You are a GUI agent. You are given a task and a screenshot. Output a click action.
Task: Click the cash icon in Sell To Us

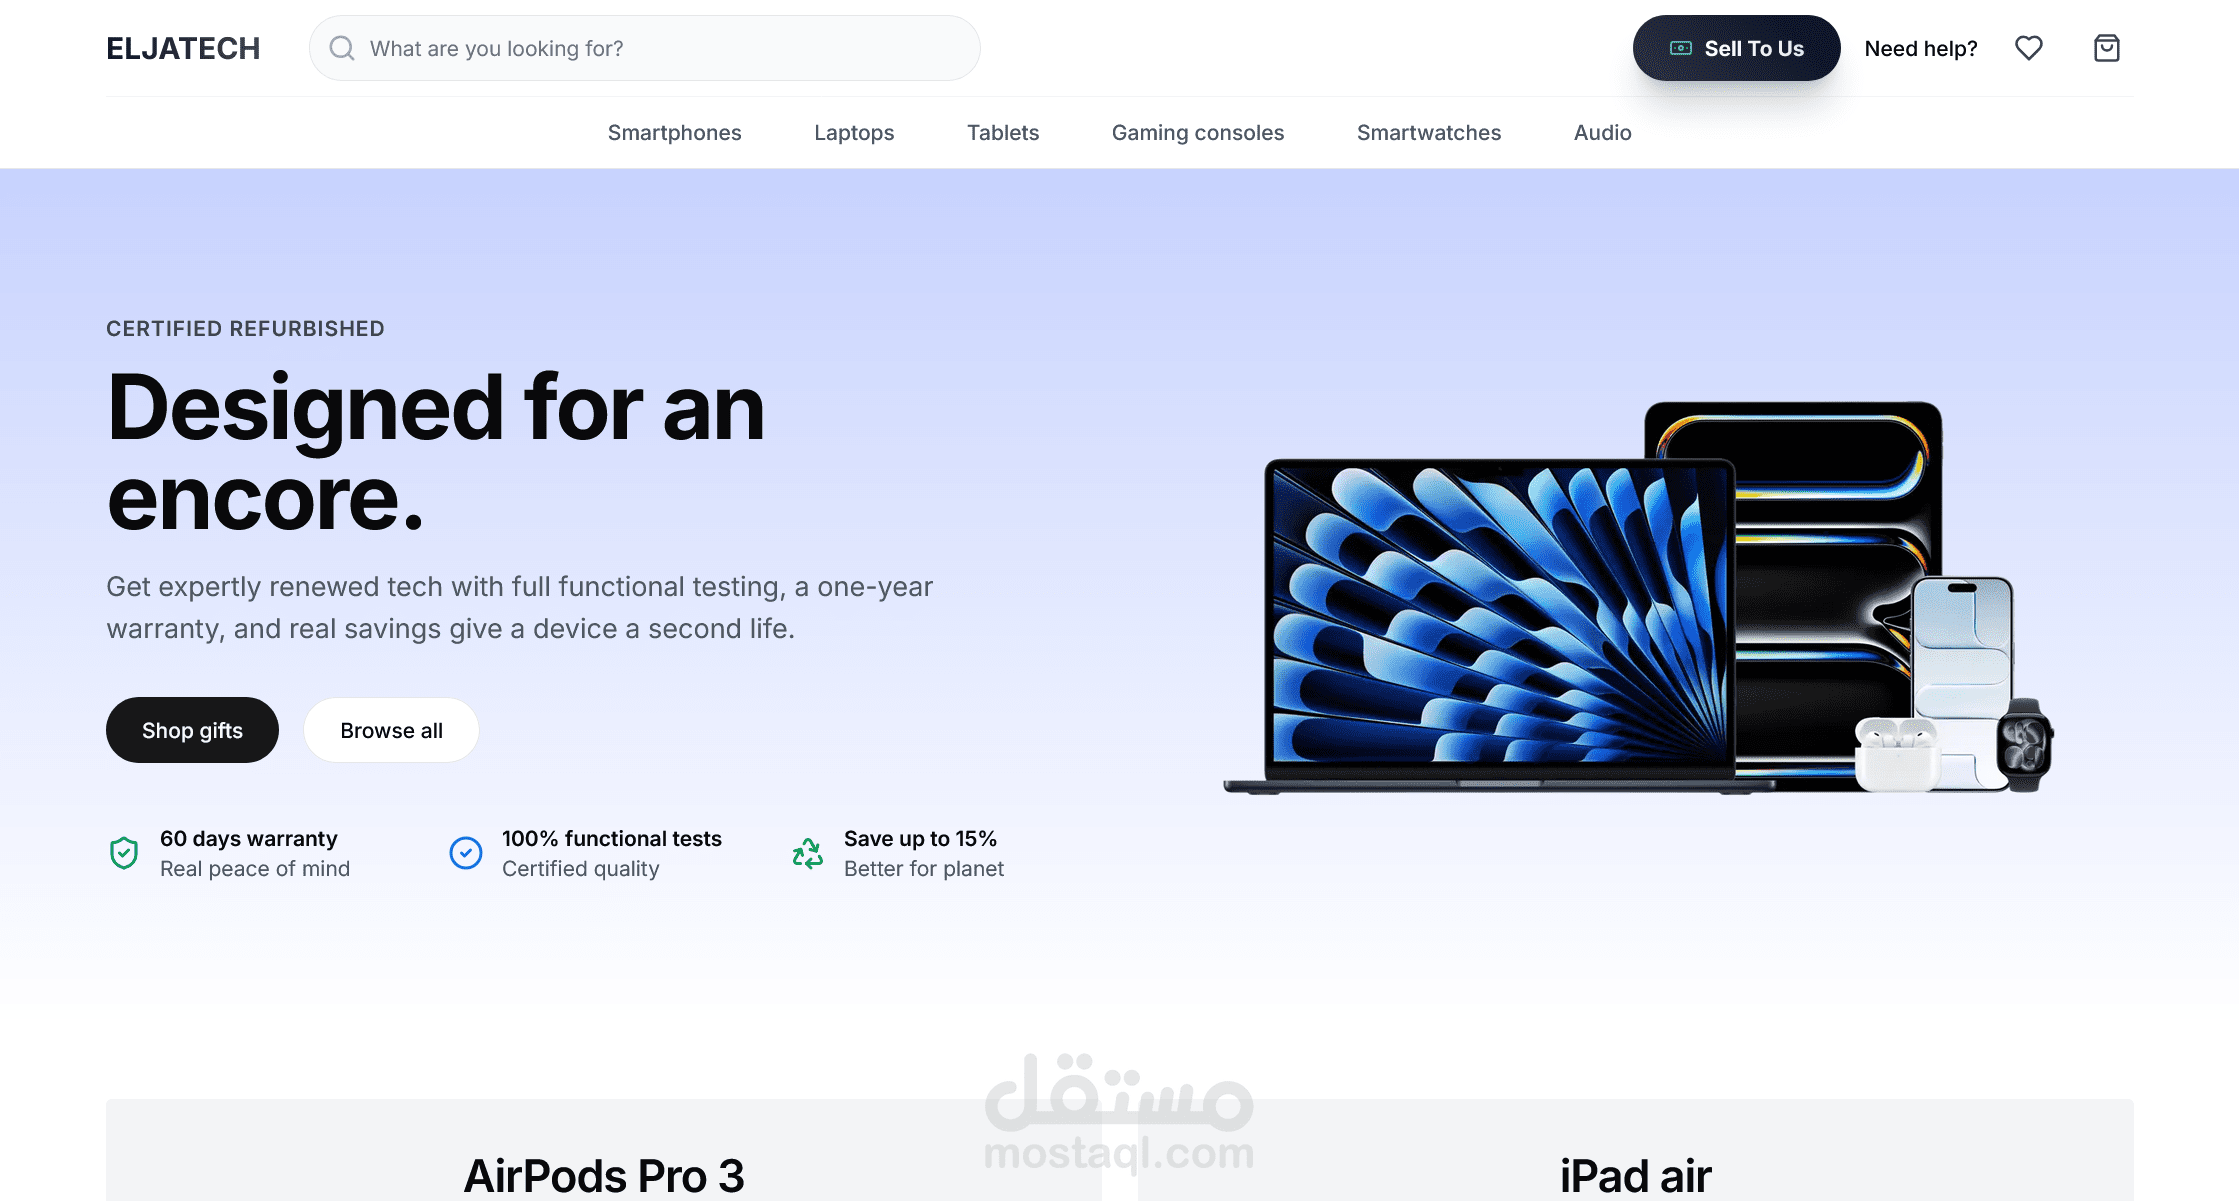1681,48
